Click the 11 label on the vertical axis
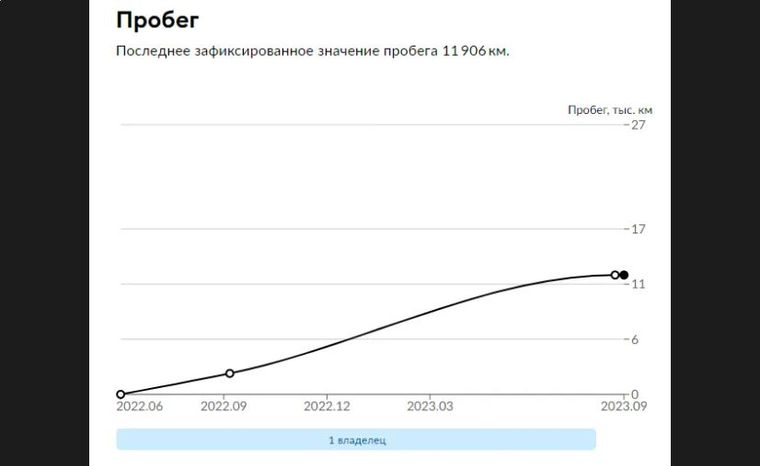This screenshot has height=466, width=760. [638, 284]
